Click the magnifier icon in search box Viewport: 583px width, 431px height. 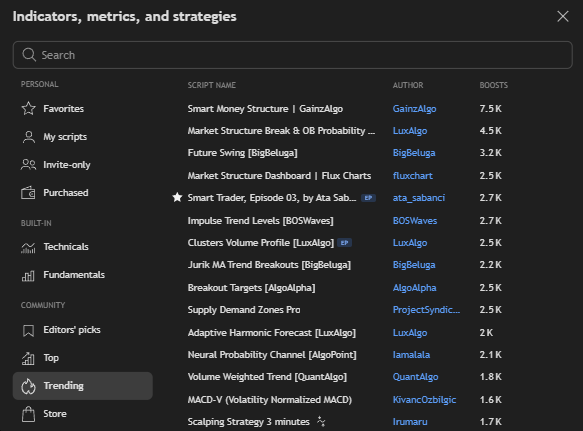coord(29,55)
